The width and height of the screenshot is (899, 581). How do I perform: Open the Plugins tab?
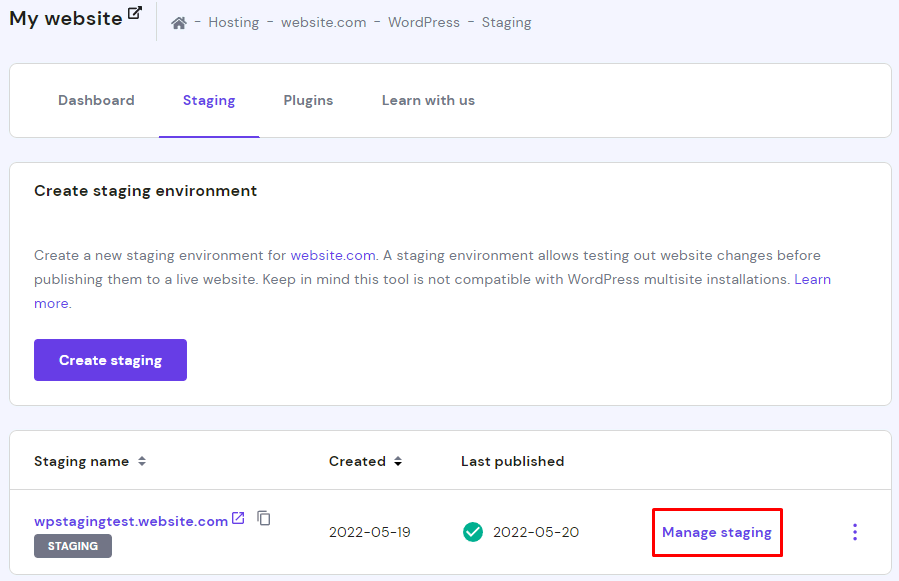[x=308, y=100]
